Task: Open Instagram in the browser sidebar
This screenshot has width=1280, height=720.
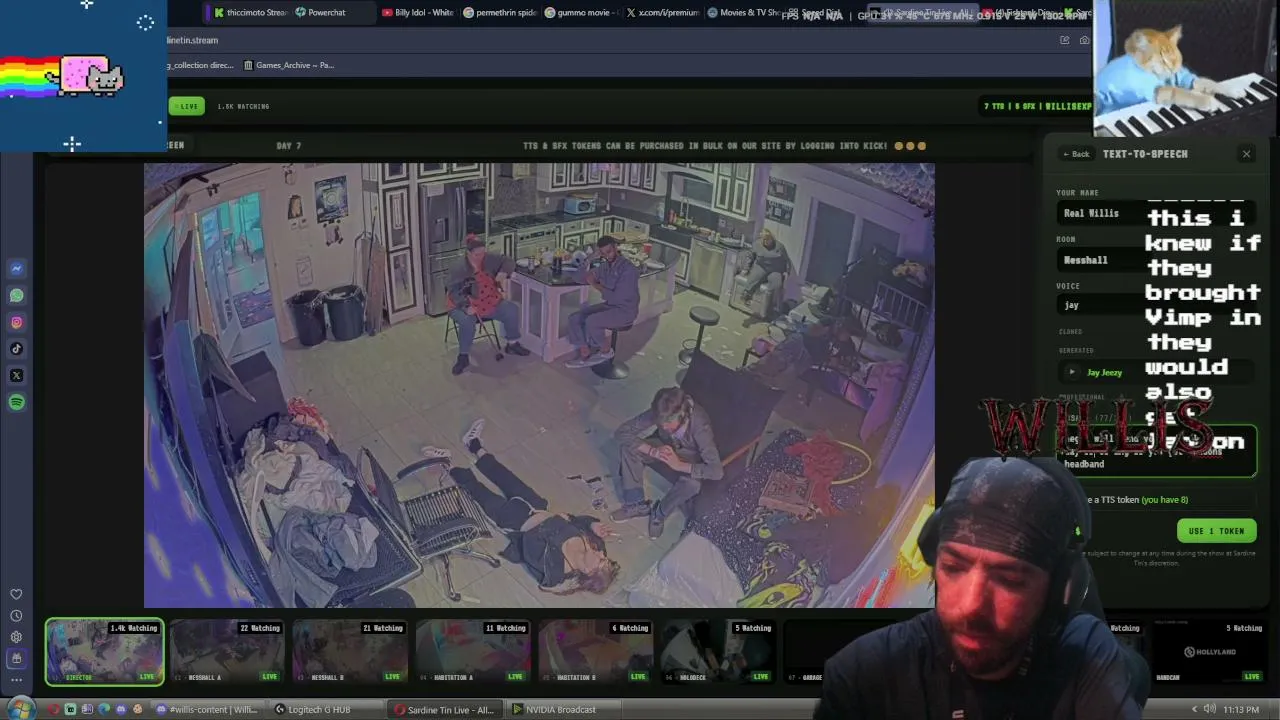Action: point(16,322)
